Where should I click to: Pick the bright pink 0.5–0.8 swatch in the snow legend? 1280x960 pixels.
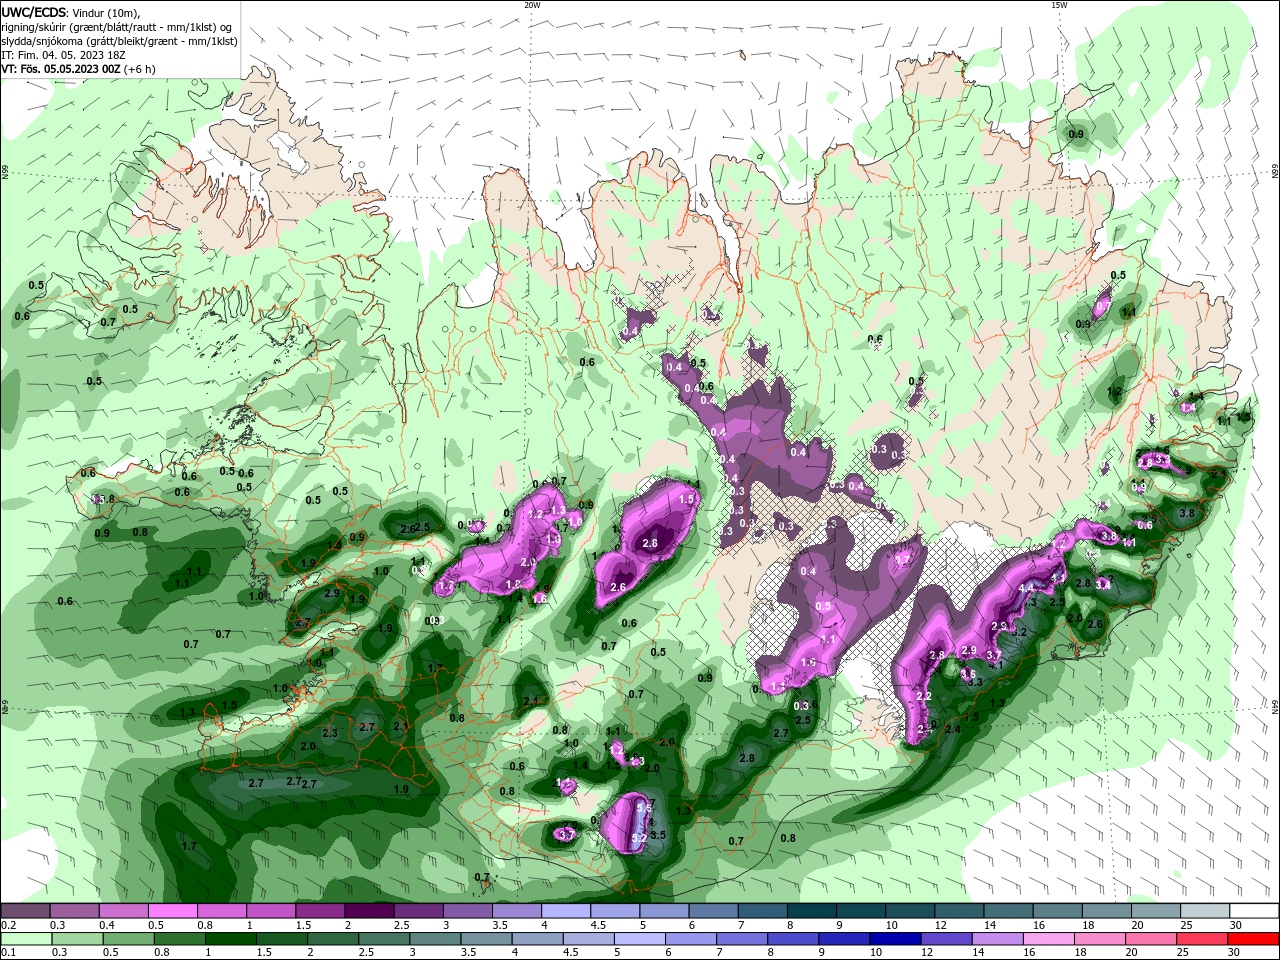[172, 910]
